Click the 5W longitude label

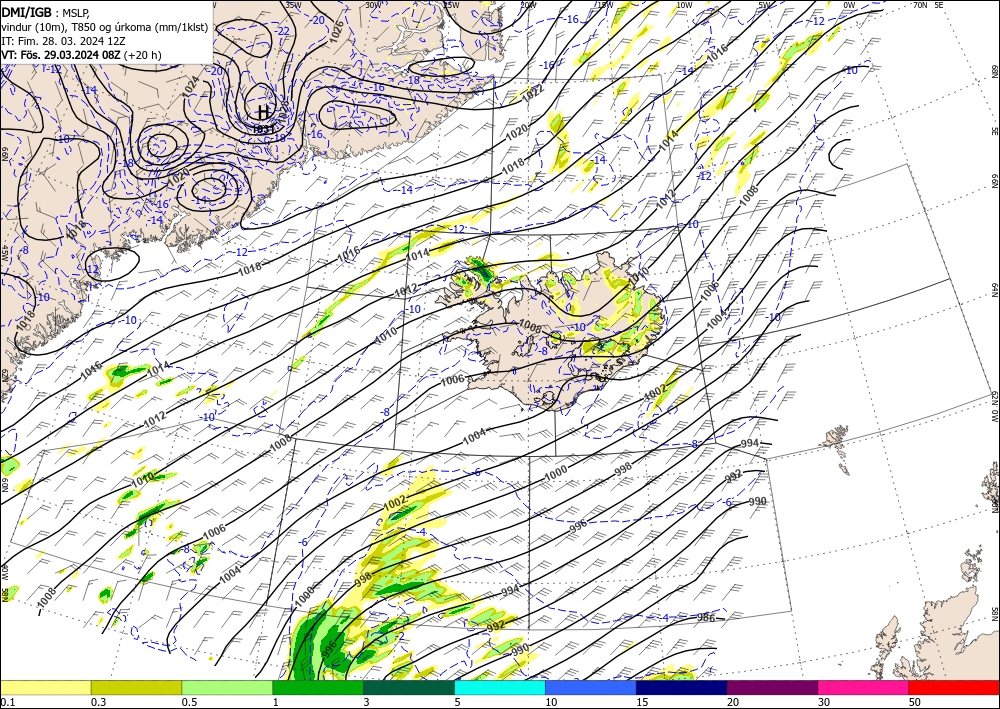pyautogui.click(x=765, y=5)
